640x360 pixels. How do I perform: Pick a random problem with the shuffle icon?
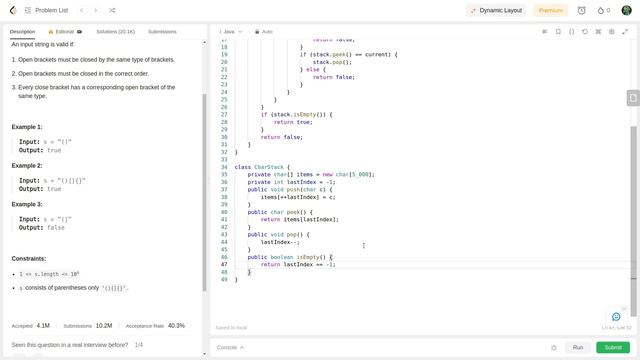pos(112,10)
